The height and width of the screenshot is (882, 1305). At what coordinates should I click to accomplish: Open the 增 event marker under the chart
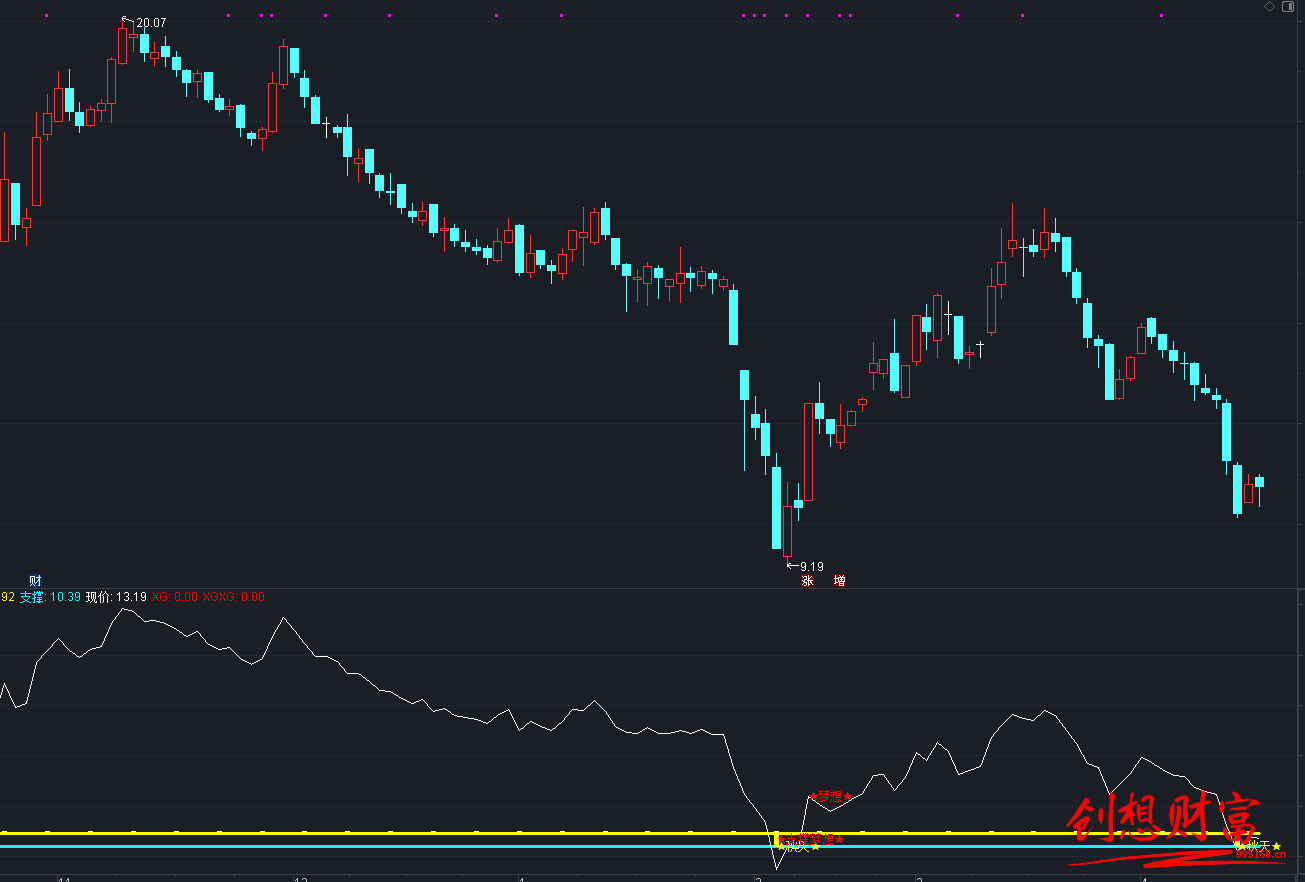point(839,580)
